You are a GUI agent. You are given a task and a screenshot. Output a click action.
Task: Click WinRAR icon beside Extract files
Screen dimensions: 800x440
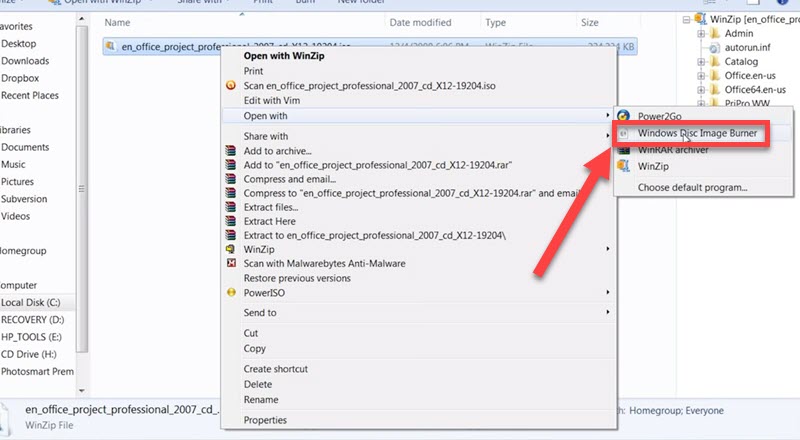click(231, 207)
